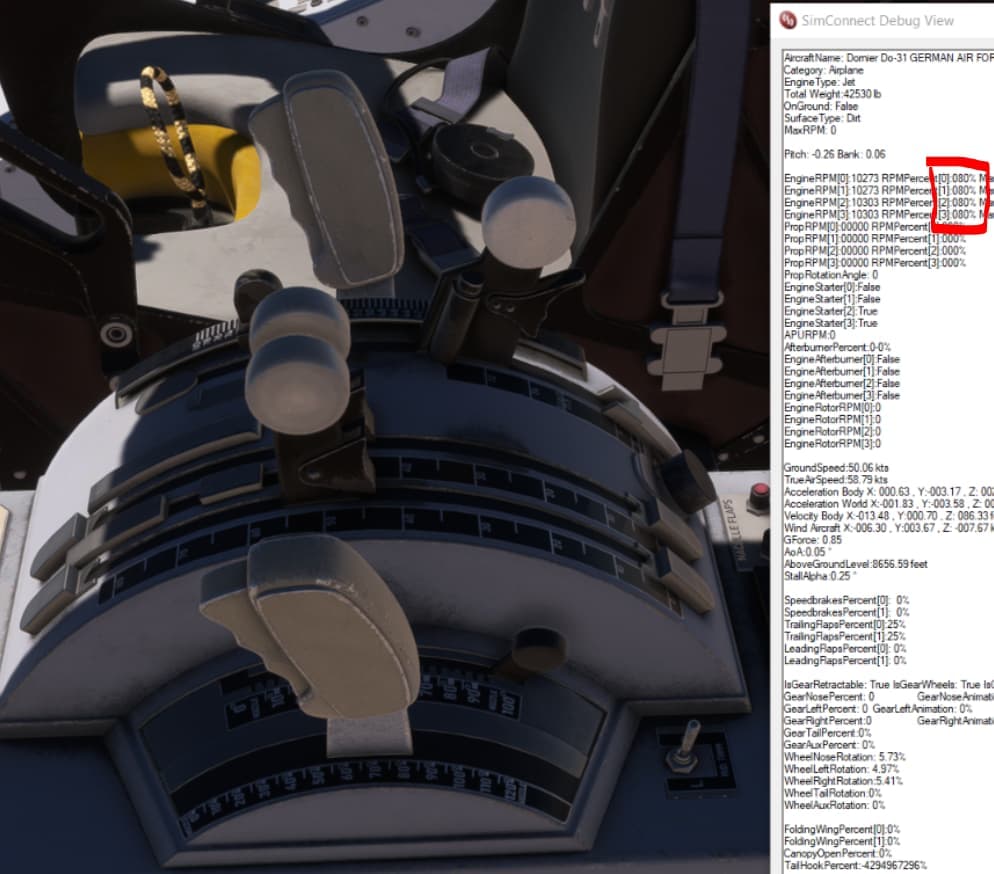Select the EngineStarter[2]:True line
Image resolution: width=994 pixels, height=874 pixels.
832,311
